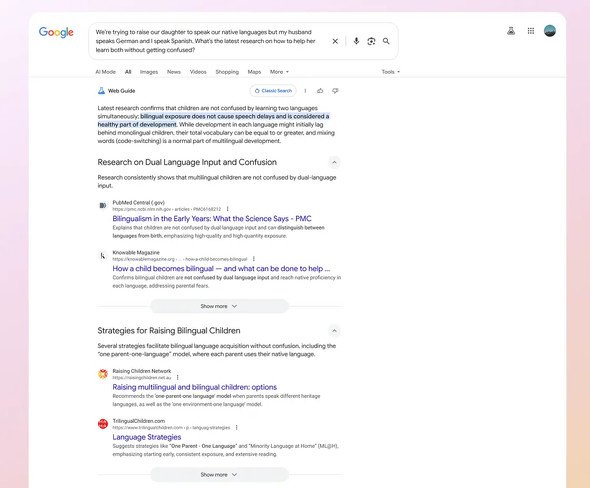Open options menu for TrilingualChildren.com result
Image resolution: width=590 pixels, height=488 pixels.
pos(236,427)
